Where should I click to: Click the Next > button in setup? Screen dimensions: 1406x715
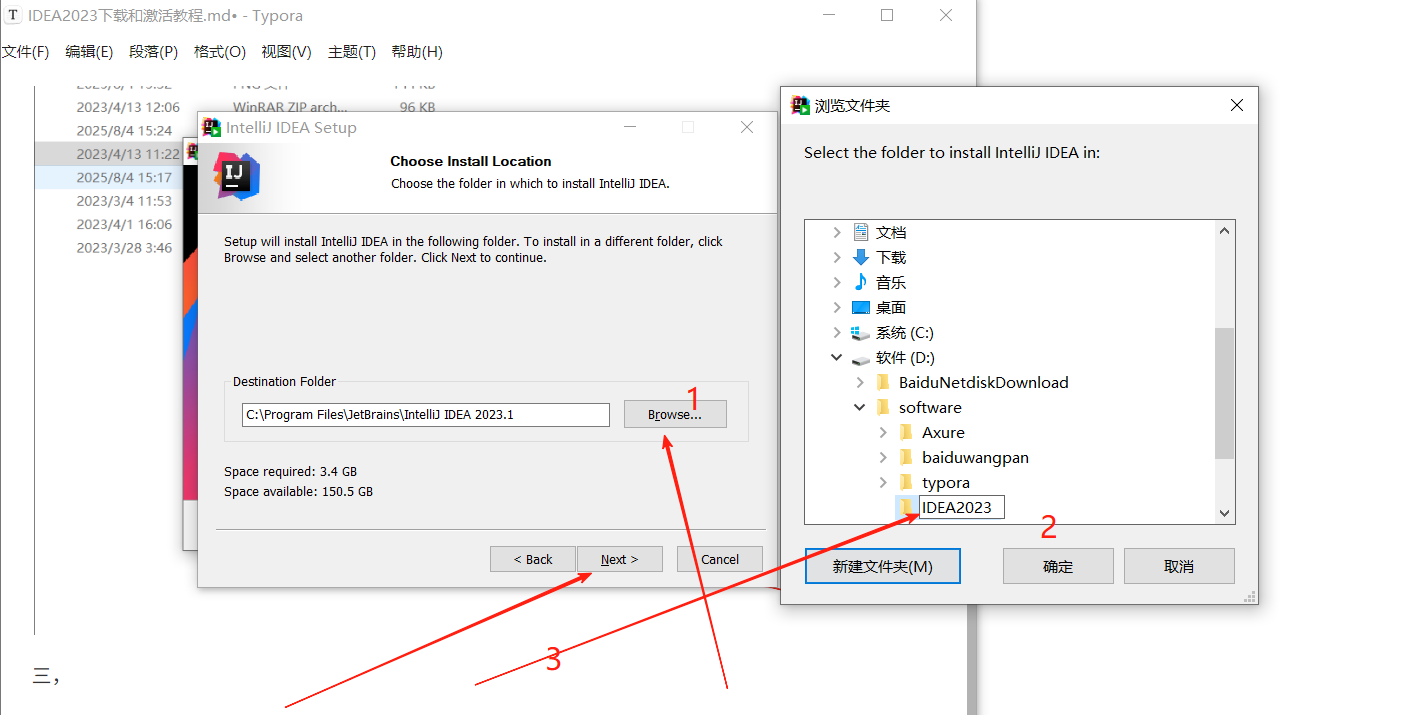click(x=619, y=559)
